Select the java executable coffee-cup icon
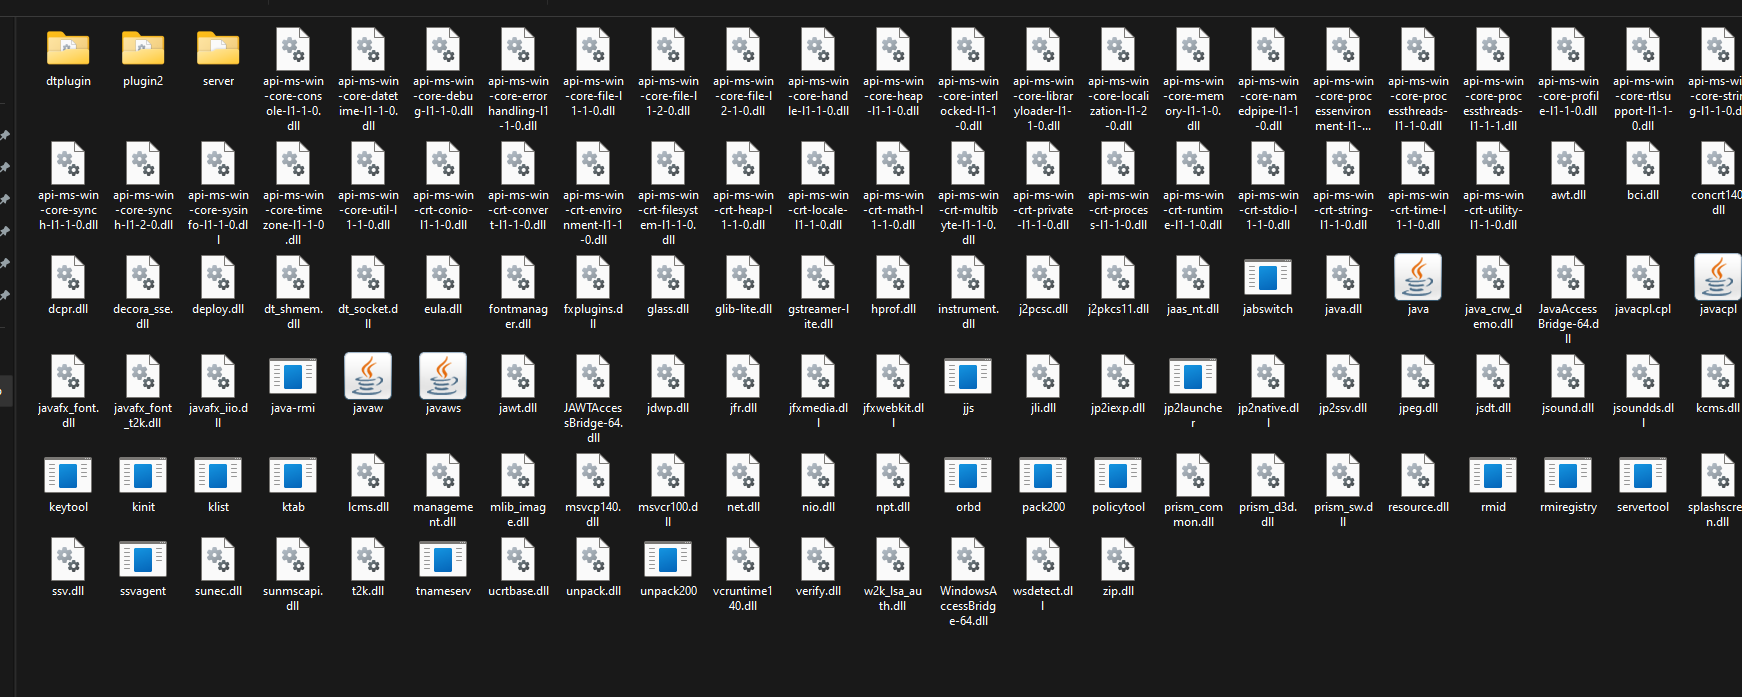 pos(1418,277)
